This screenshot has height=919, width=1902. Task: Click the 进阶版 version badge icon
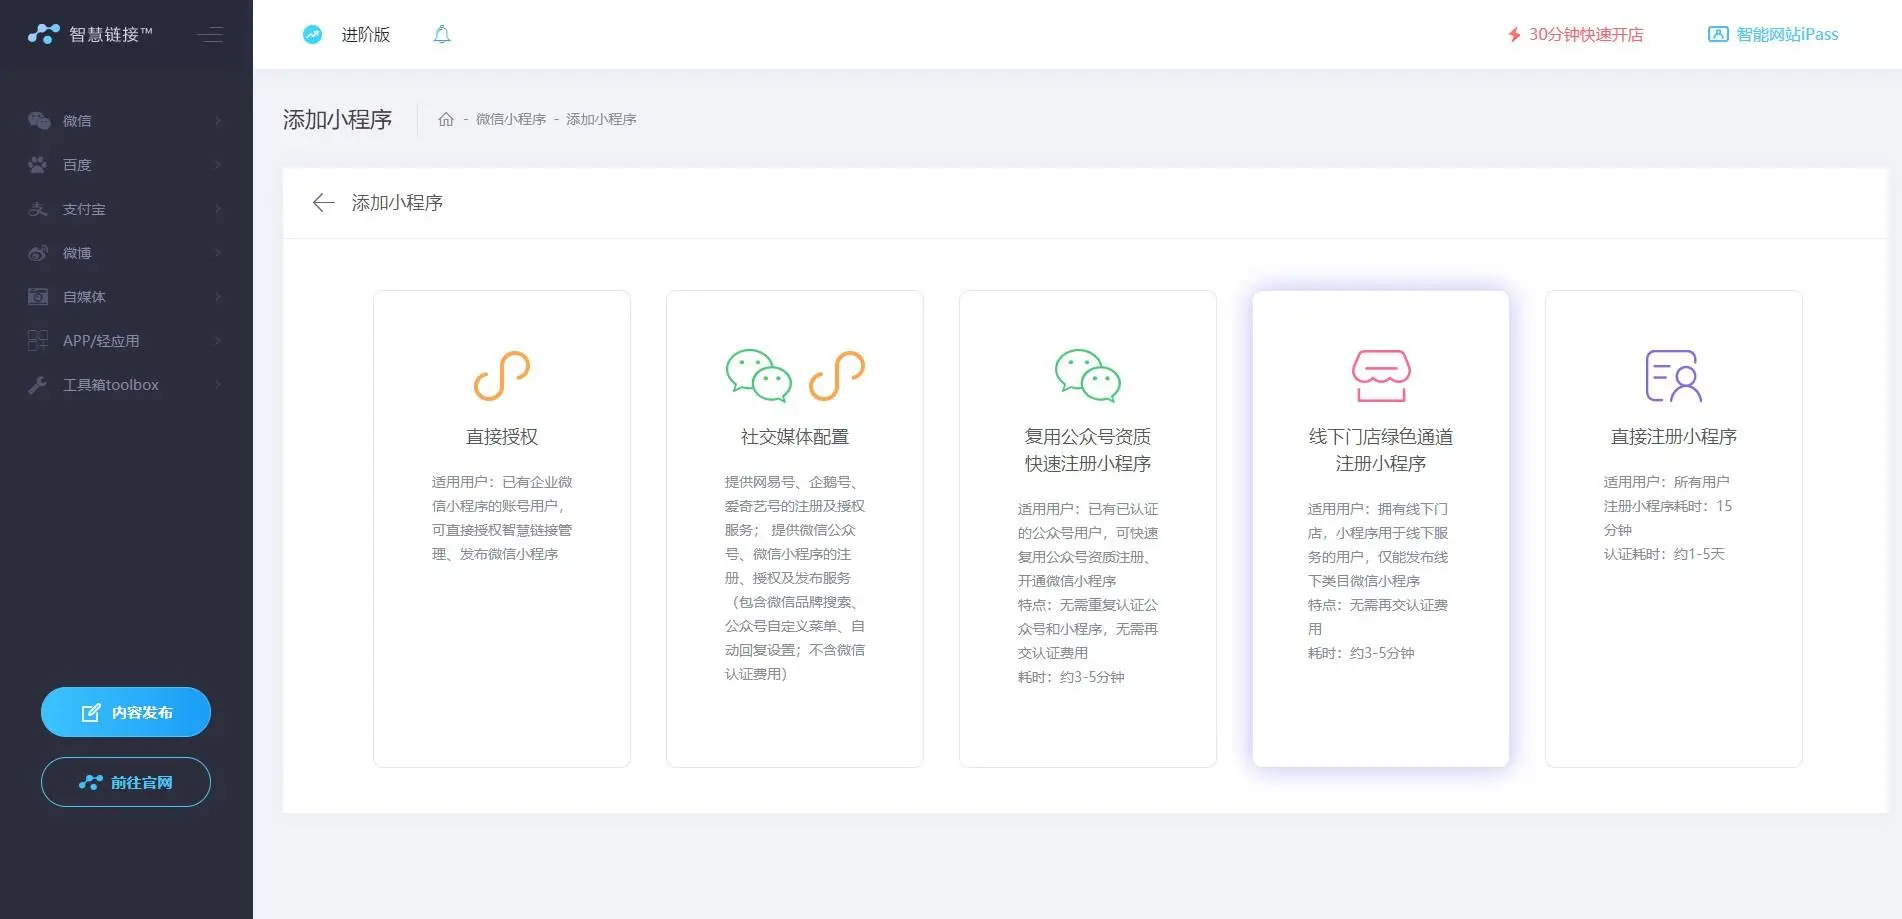[313, 35]
